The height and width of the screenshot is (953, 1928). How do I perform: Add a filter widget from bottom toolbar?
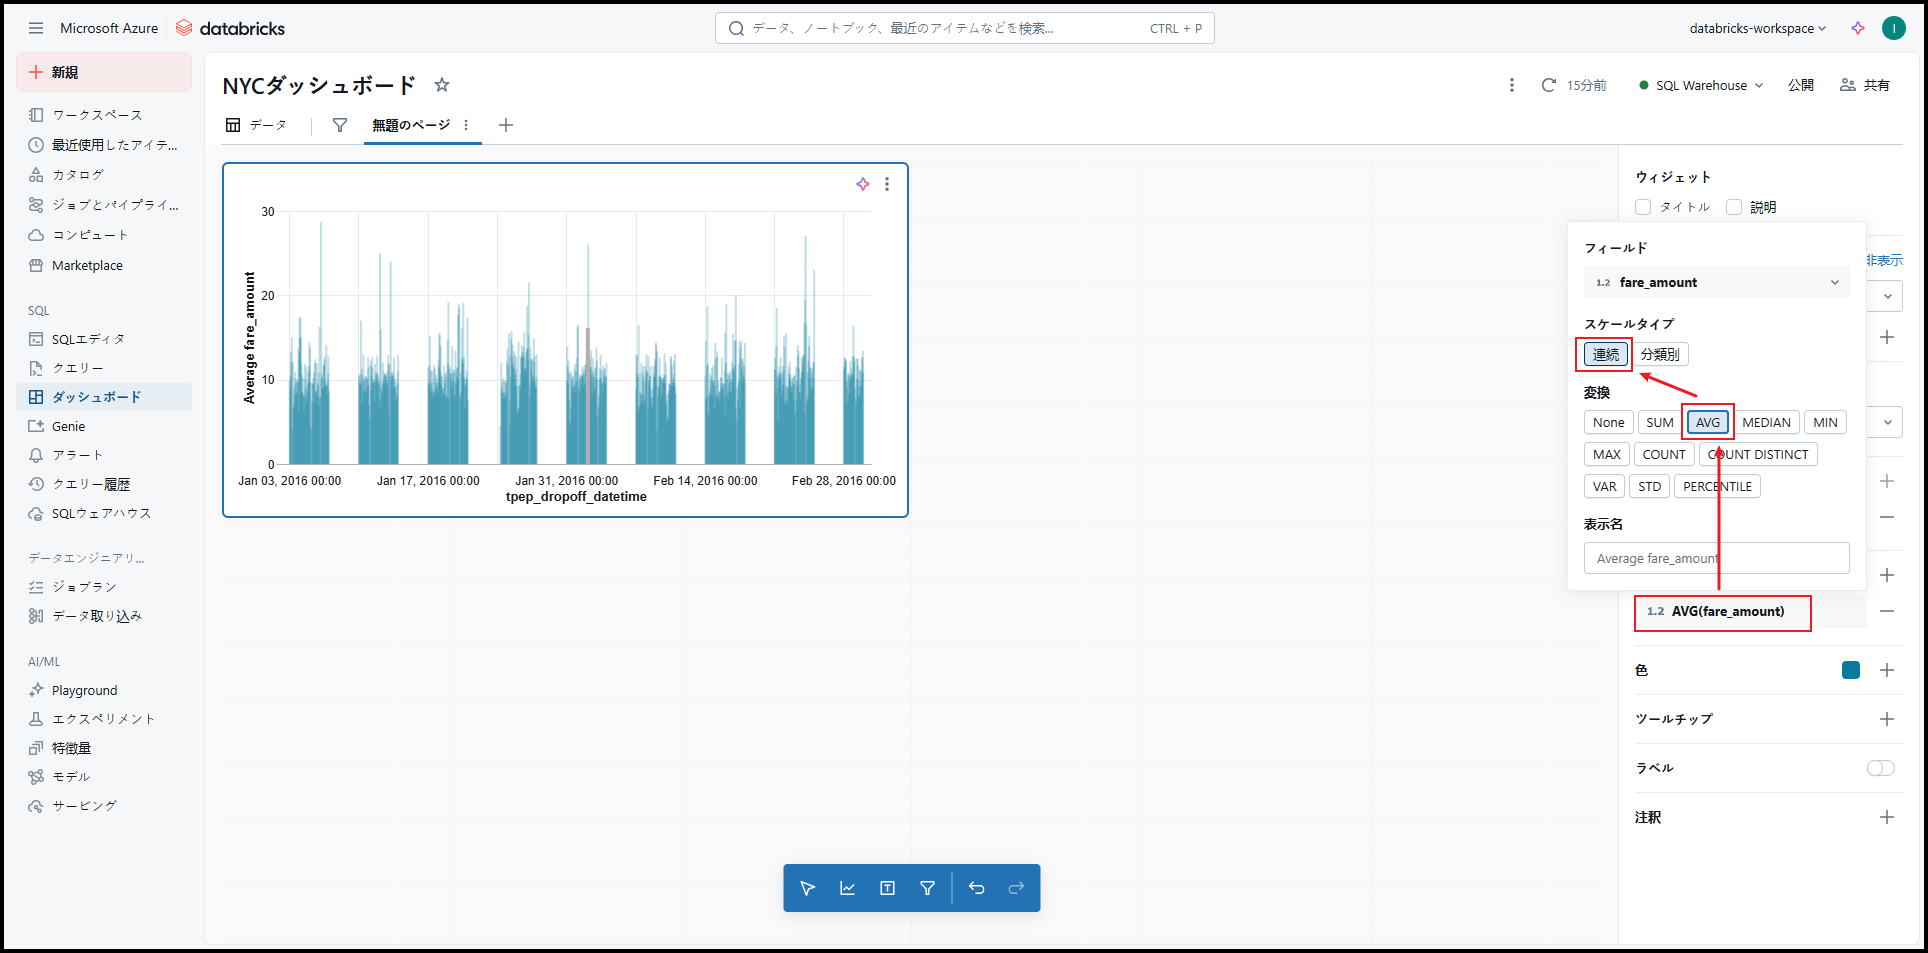coord(928,888)
